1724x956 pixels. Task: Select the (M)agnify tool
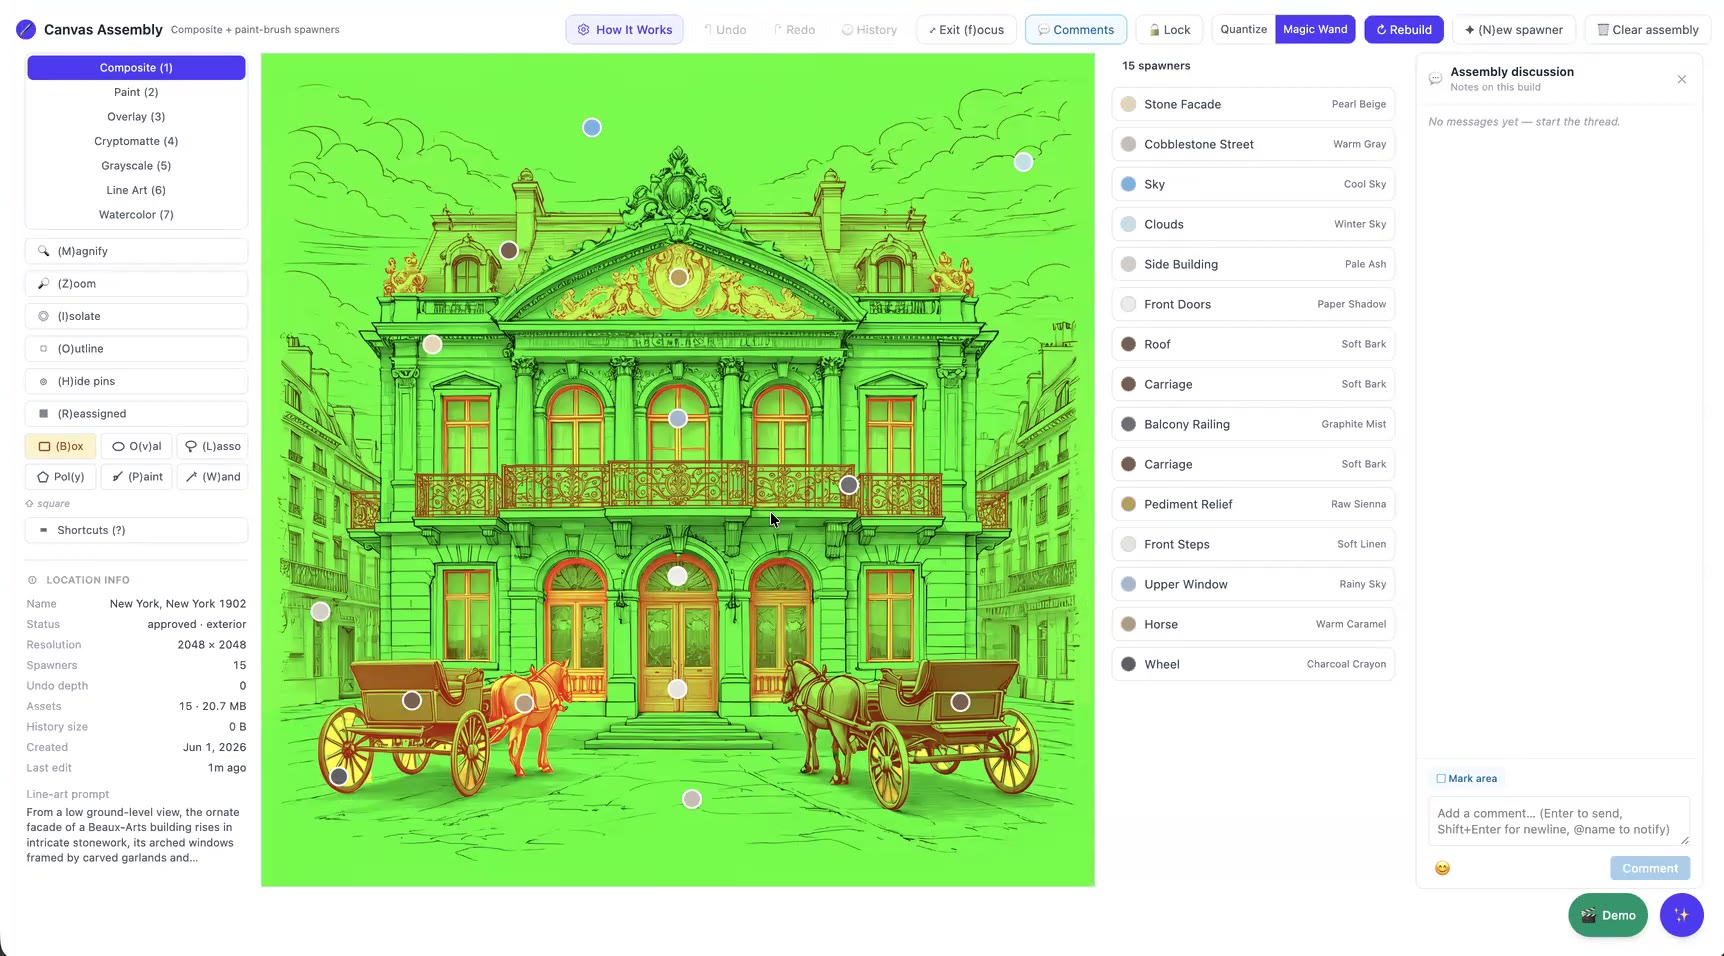[x=136, y=251]
